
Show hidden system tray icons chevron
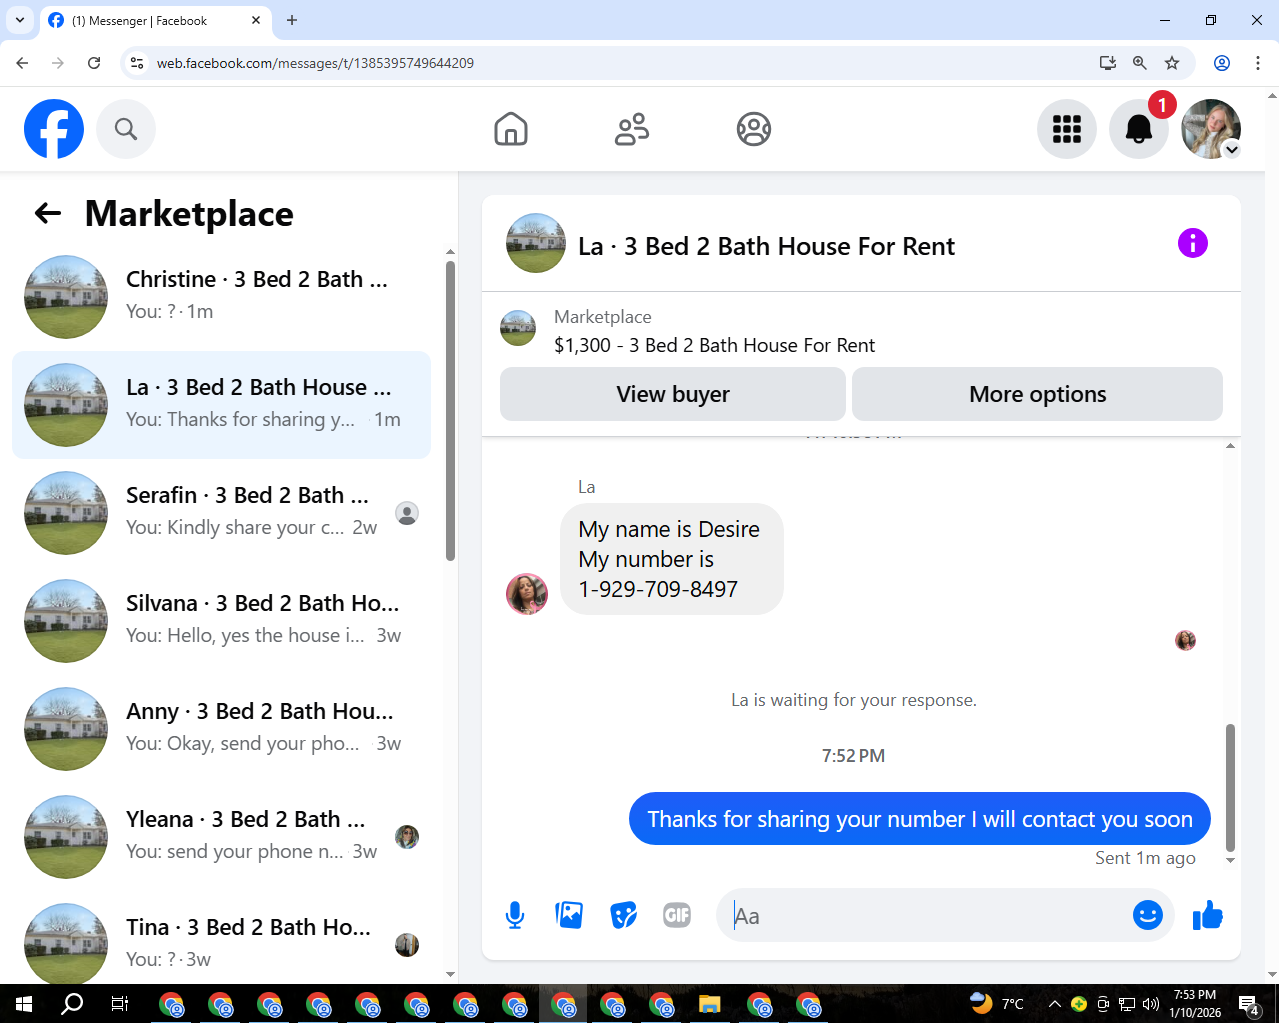[x=1054, y=1004]
